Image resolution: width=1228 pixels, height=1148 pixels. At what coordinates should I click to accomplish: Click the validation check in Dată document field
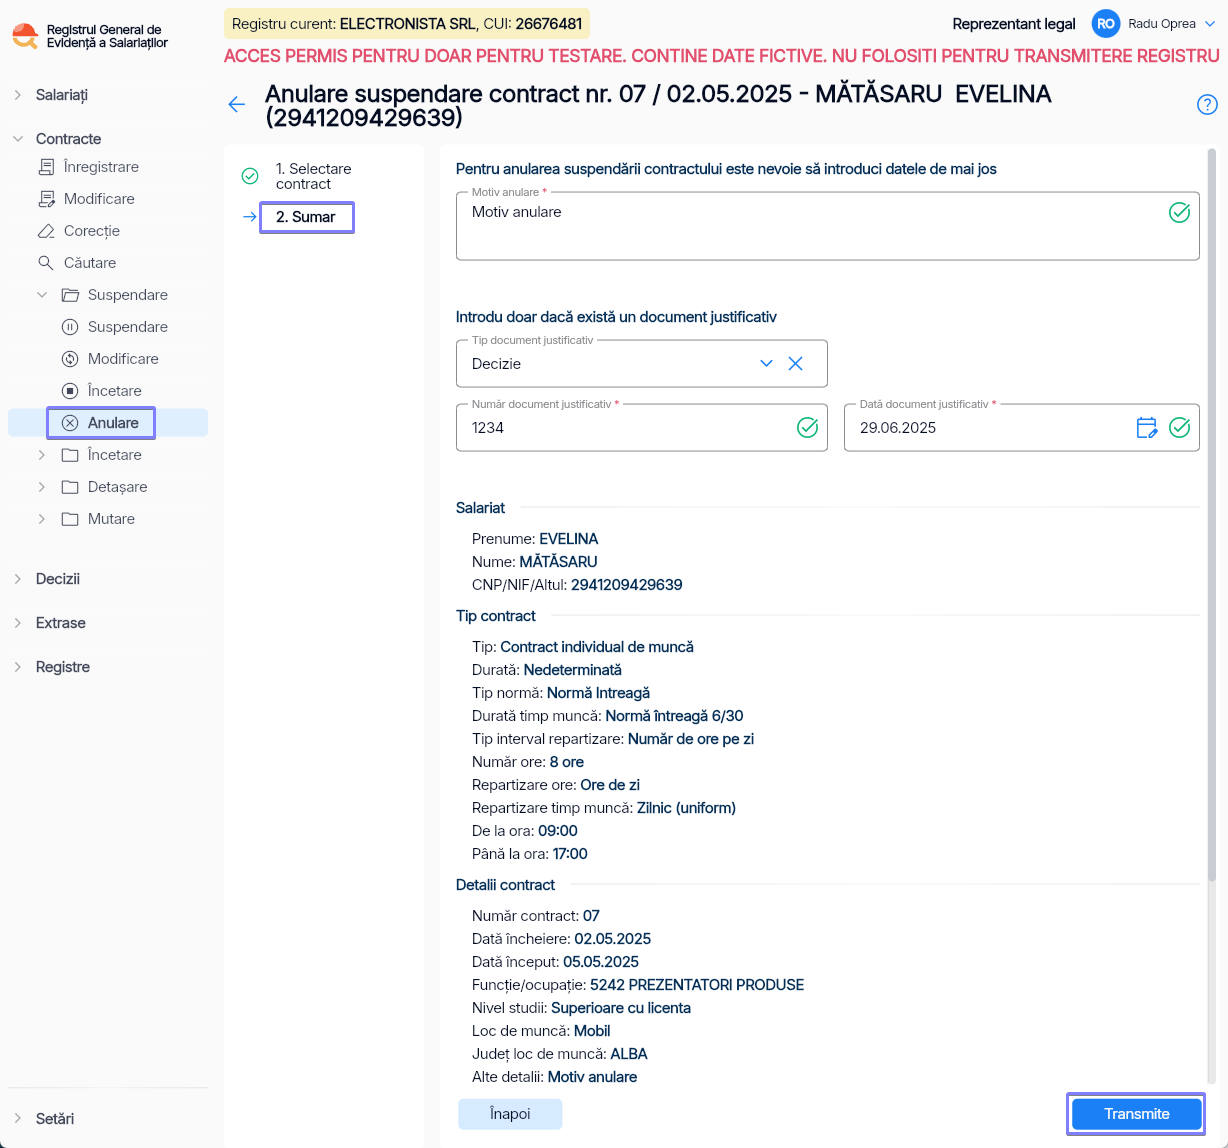[1180, 428]
